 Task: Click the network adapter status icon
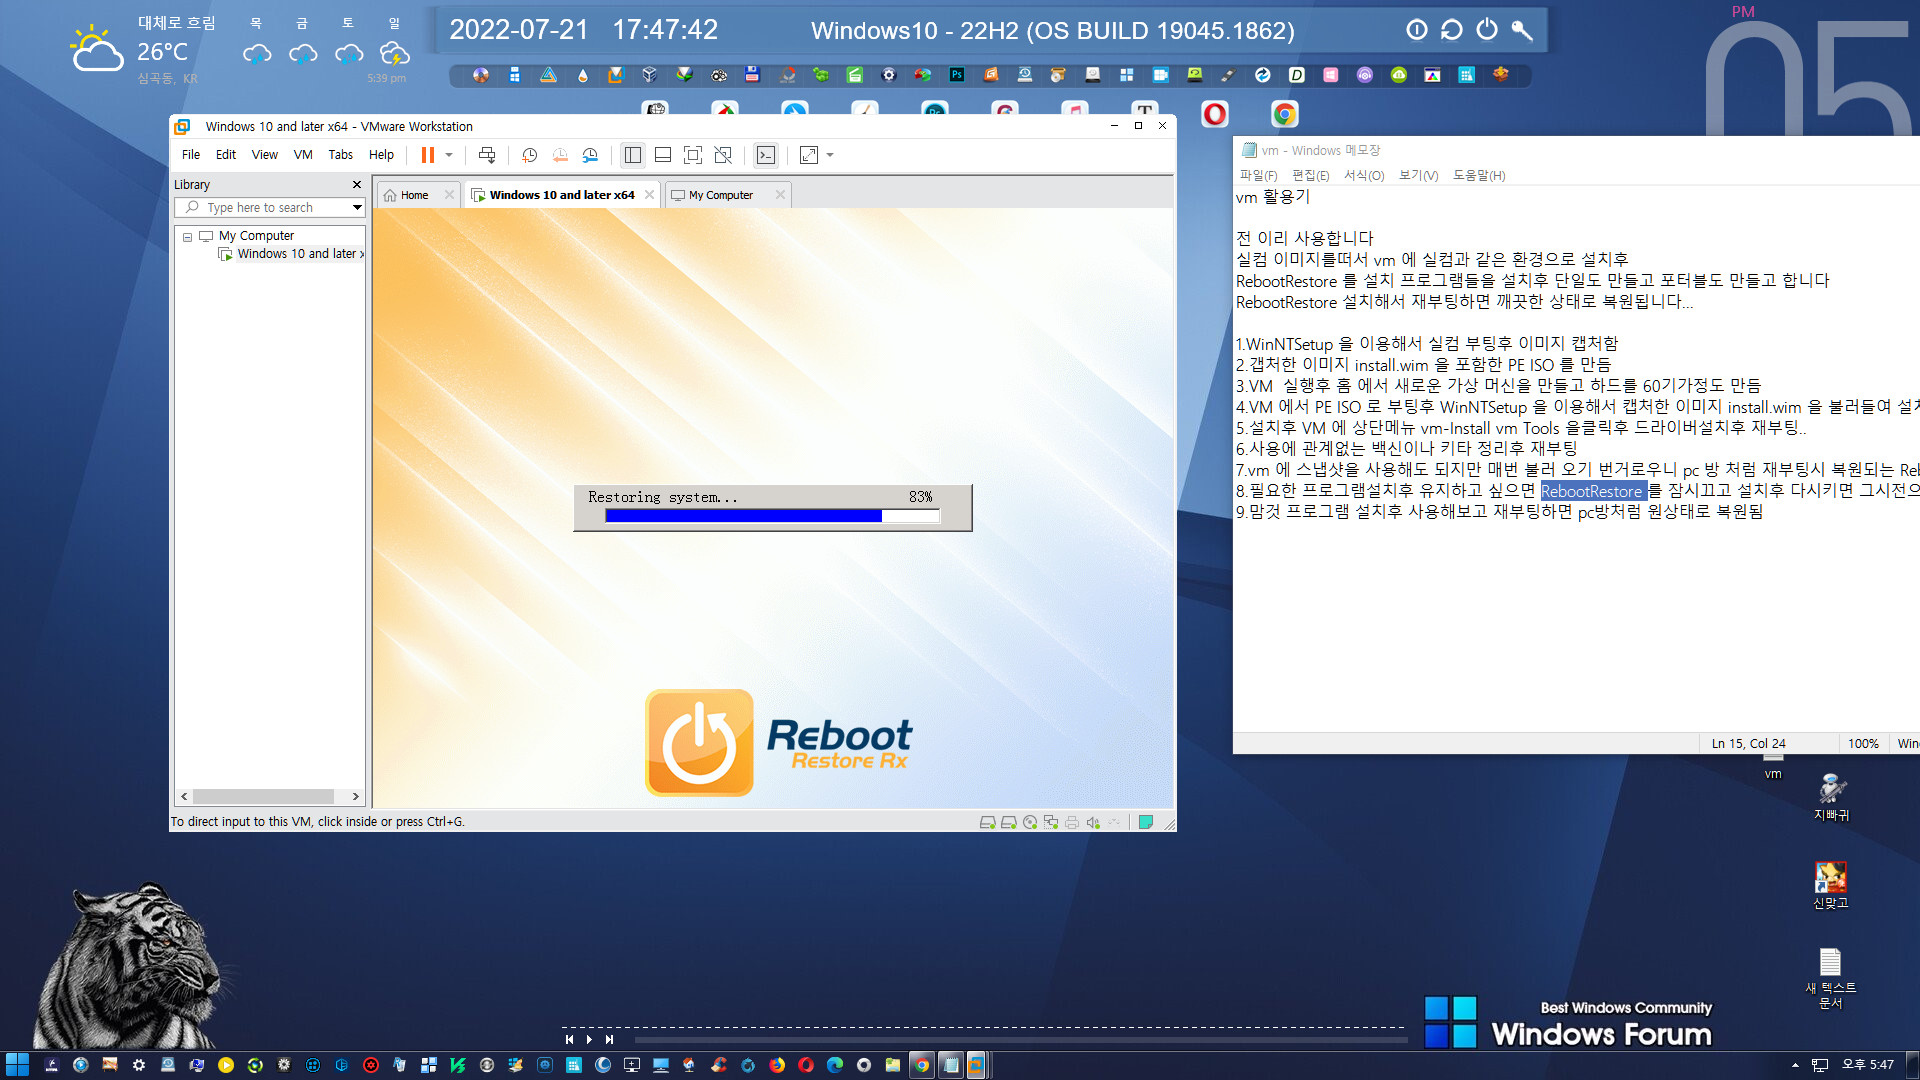pos(1051,822)
